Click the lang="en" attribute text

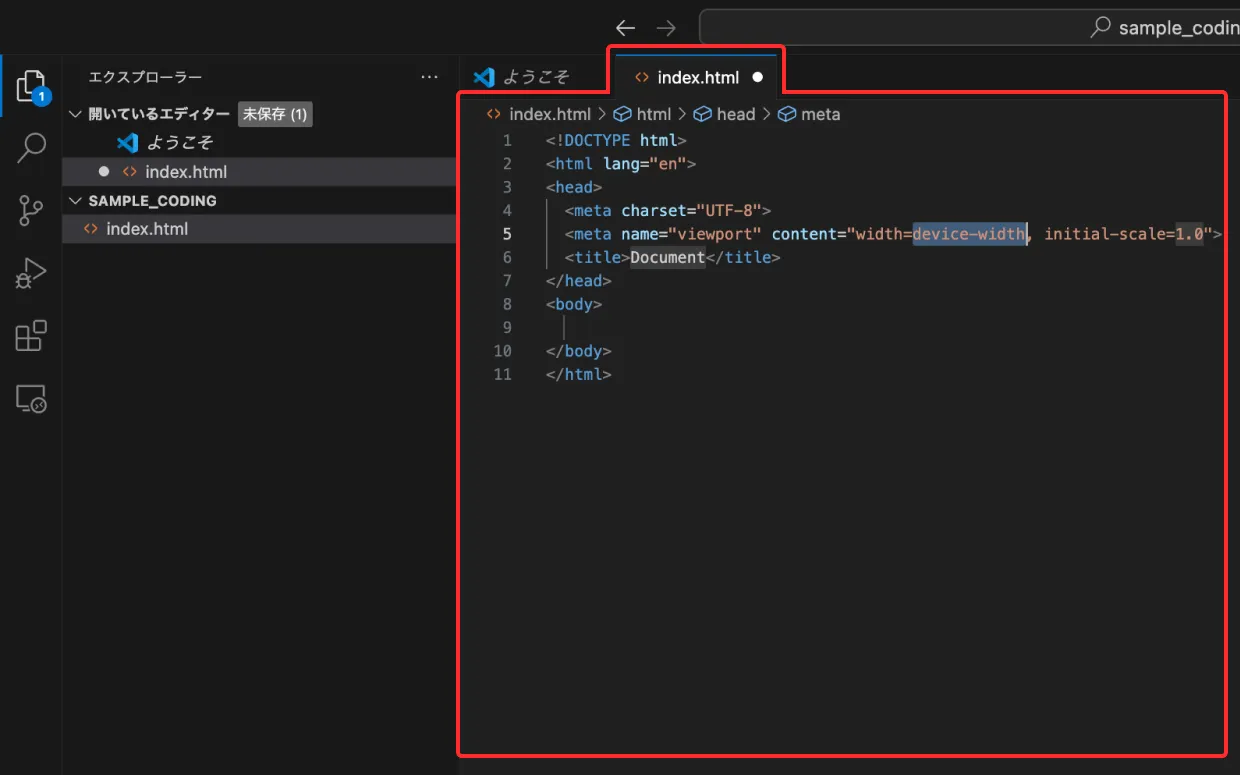click(x=645, y=164)
